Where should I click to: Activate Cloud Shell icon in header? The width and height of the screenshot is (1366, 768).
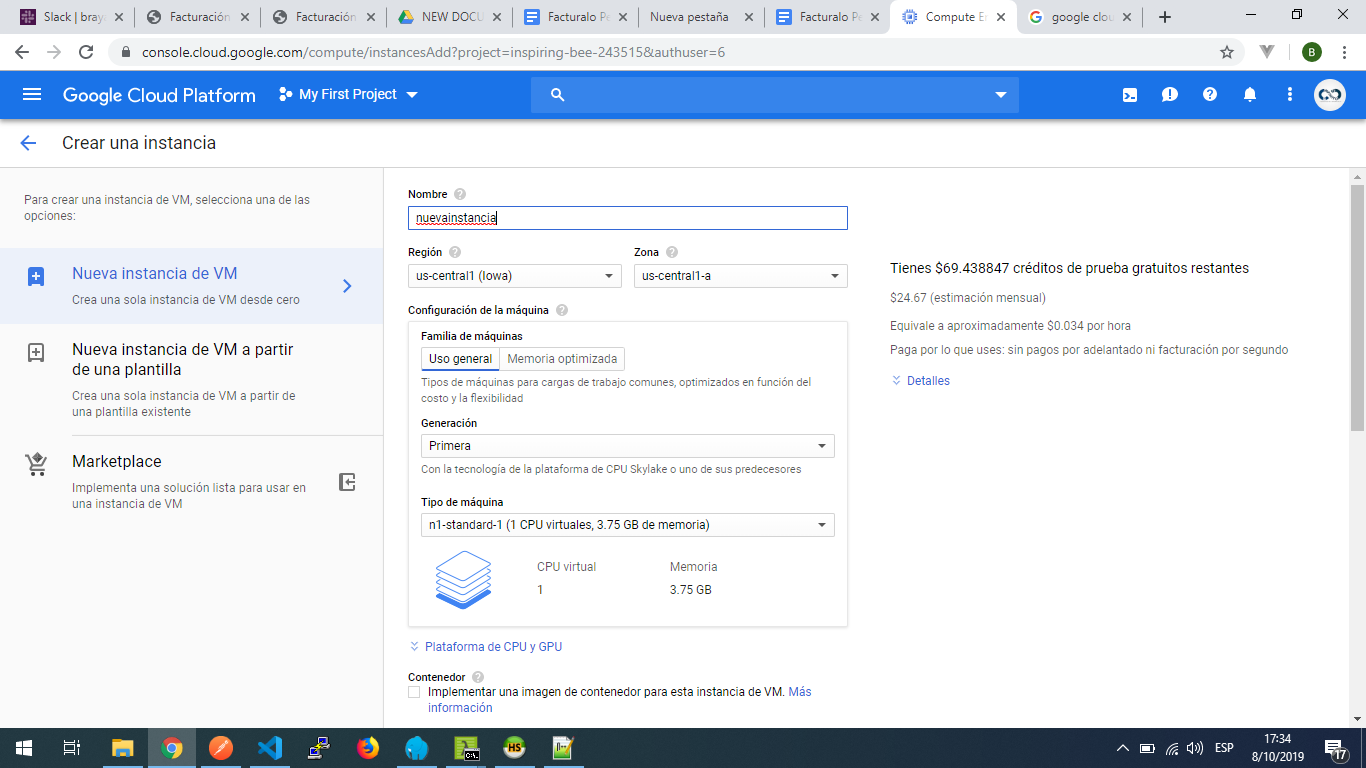[x=1129, y=95]
